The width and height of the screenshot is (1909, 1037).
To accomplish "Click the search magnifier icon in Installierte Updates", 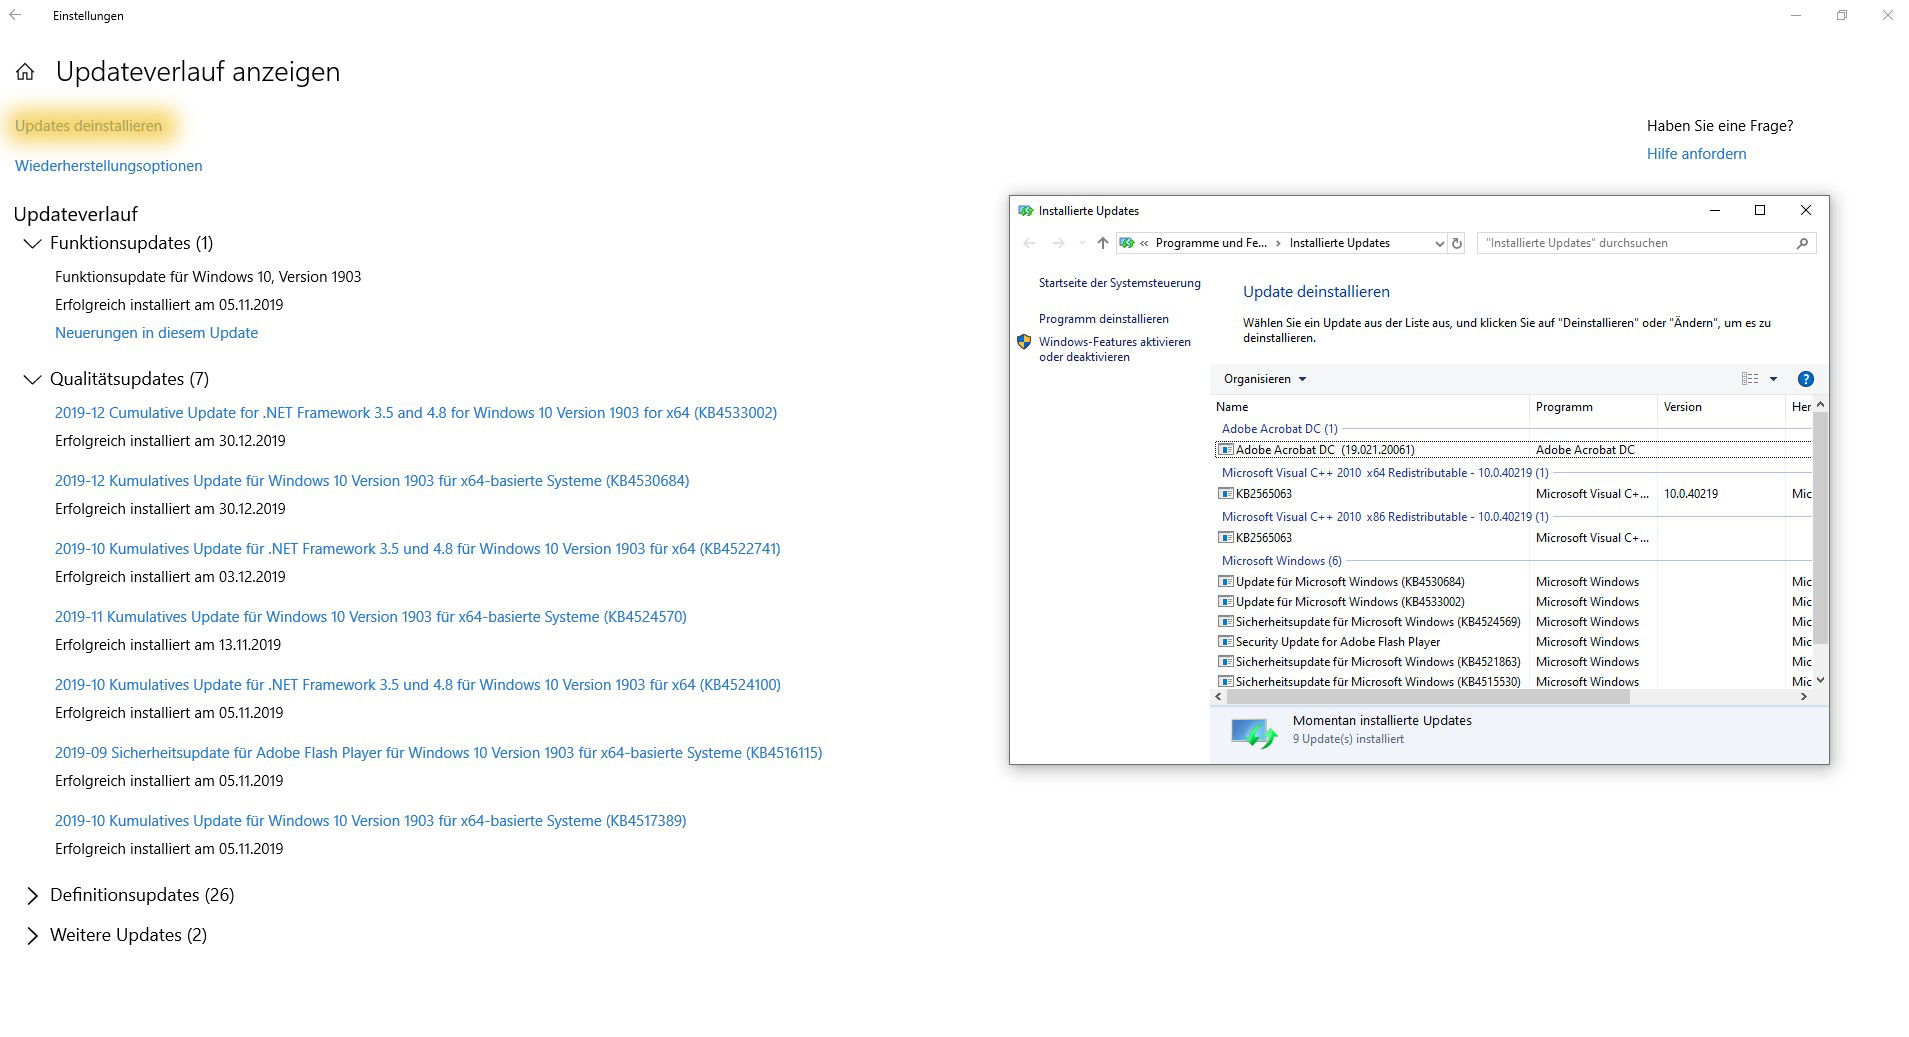I will [1802, 243].
